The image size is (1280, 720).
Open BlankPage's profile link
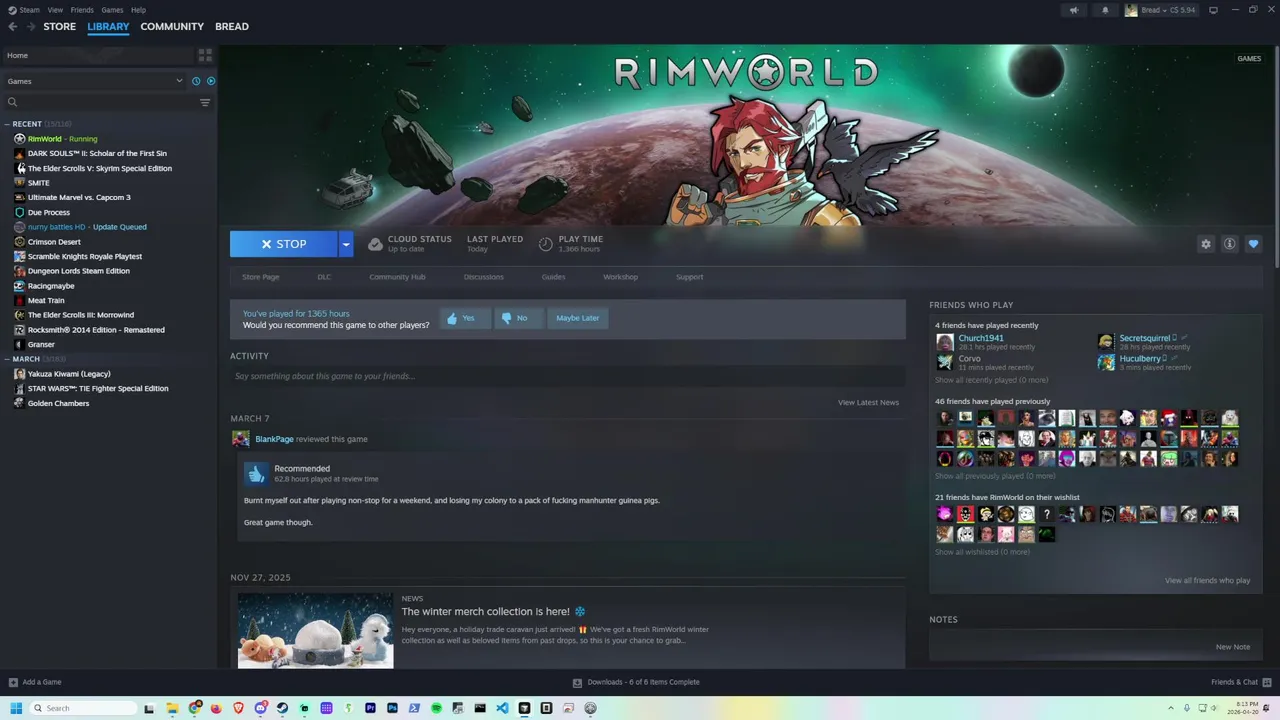coord(274,439)
